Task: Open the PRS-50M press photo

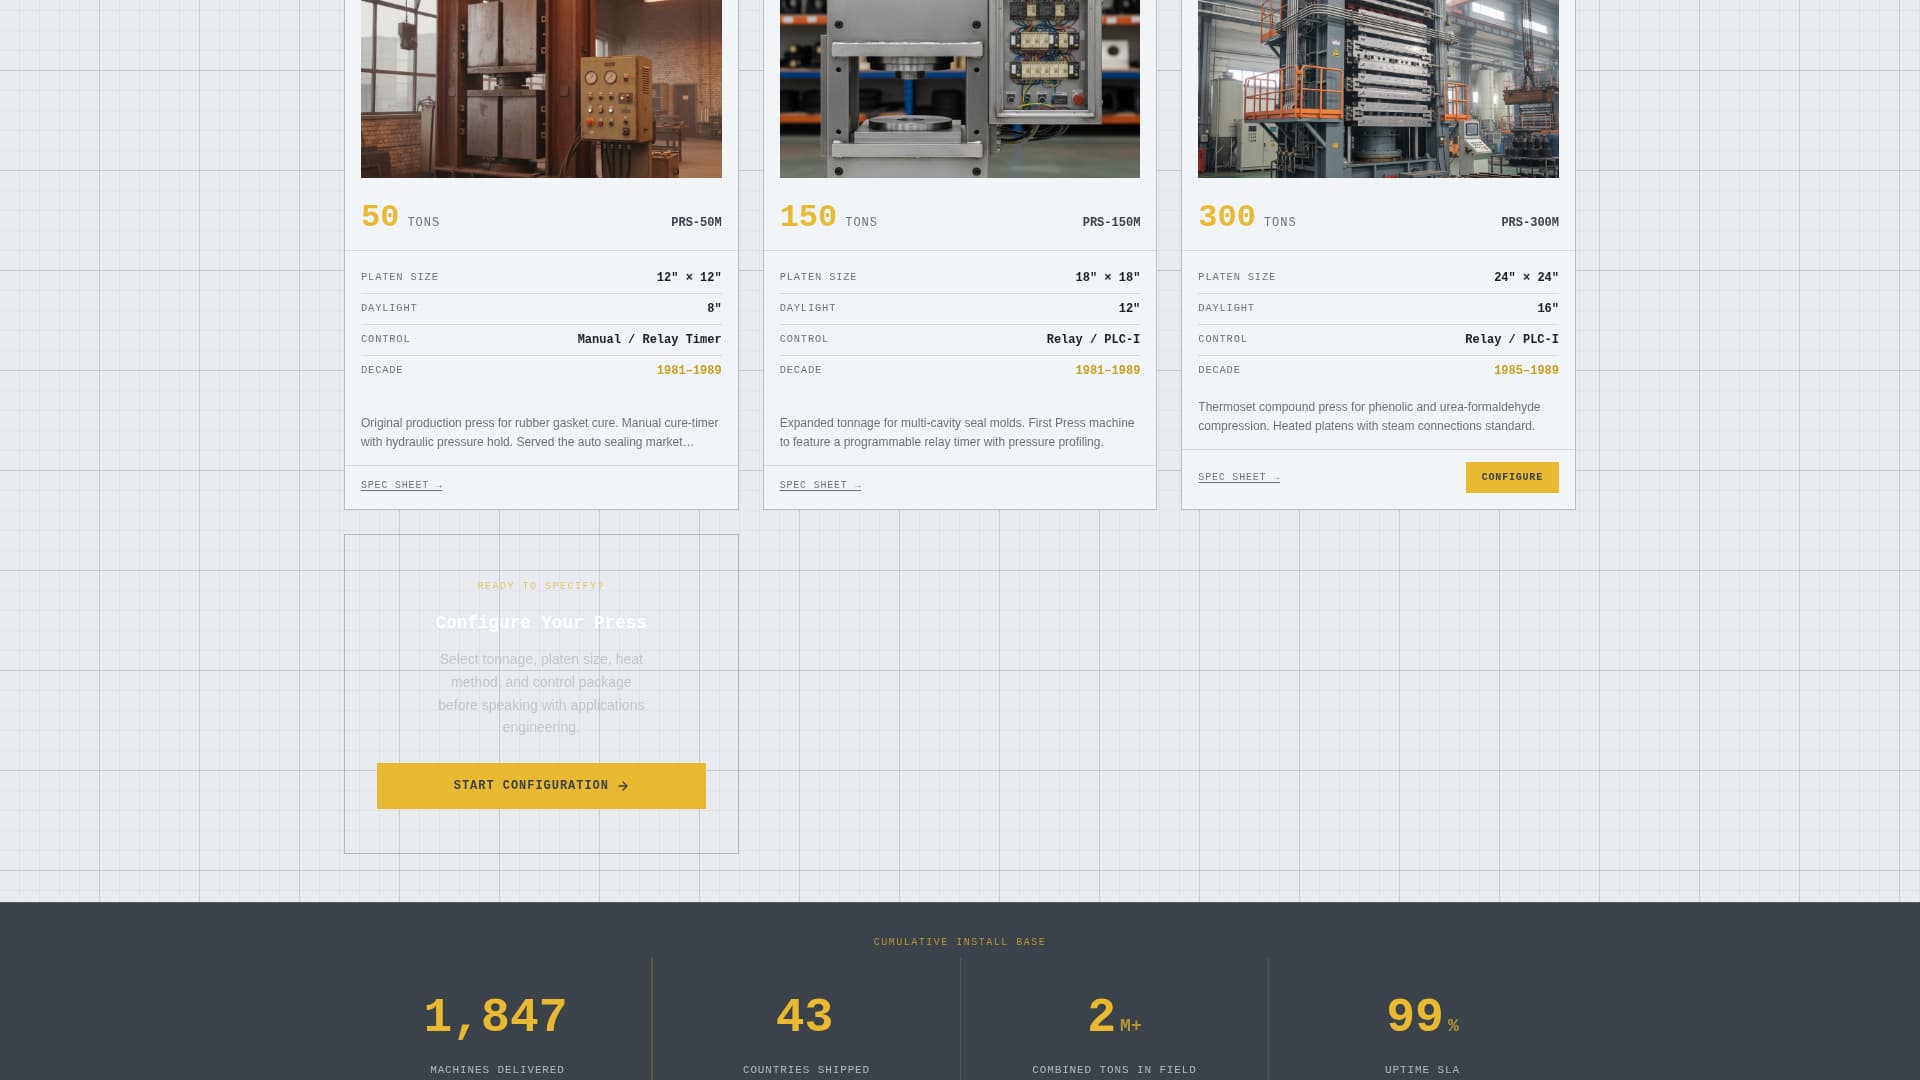Action: (x=541, y=88)
